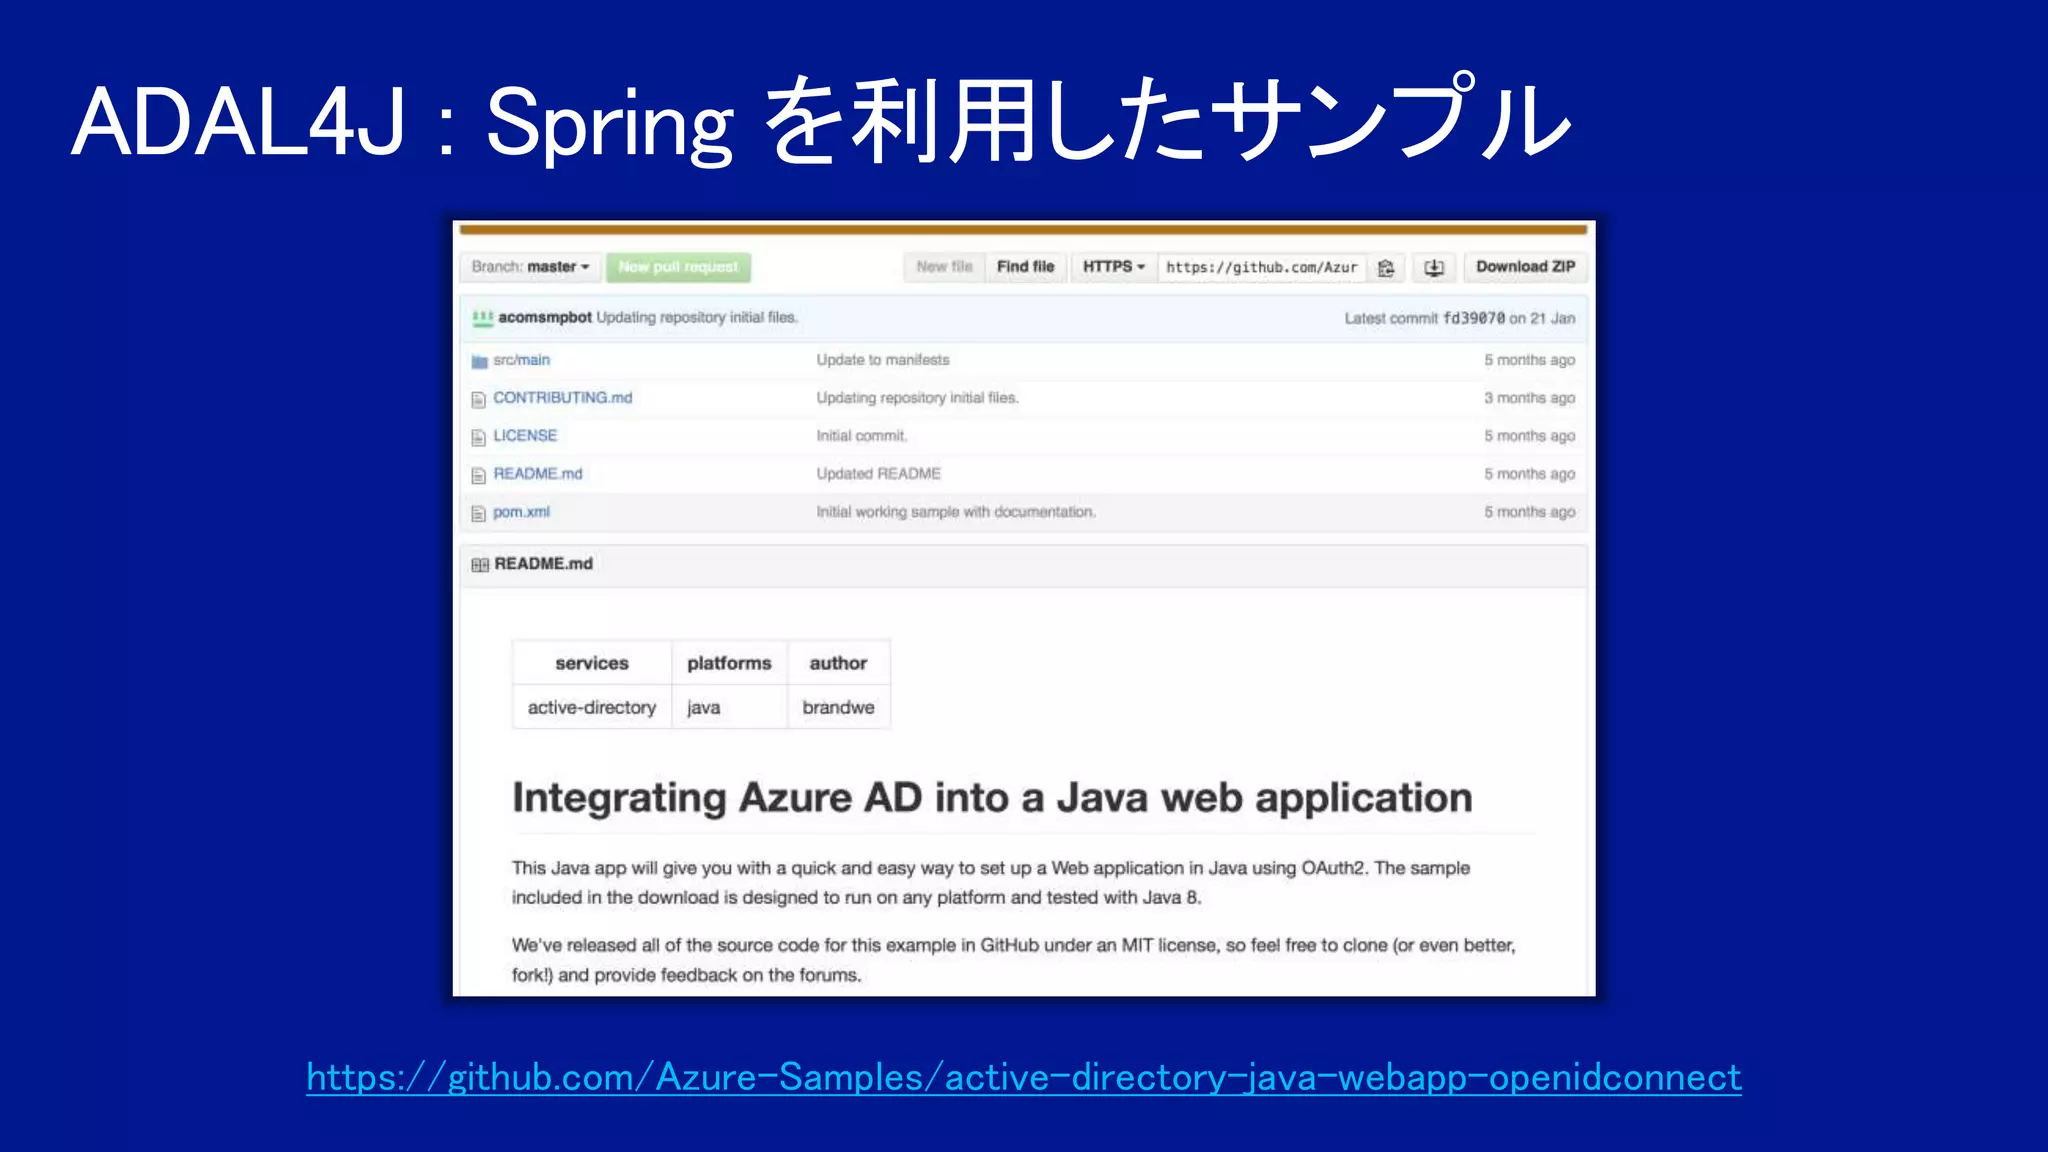Open the 'Update to manifests' commit message
This screenshot has width=2048, height=1152.
[x=883, y=360]
